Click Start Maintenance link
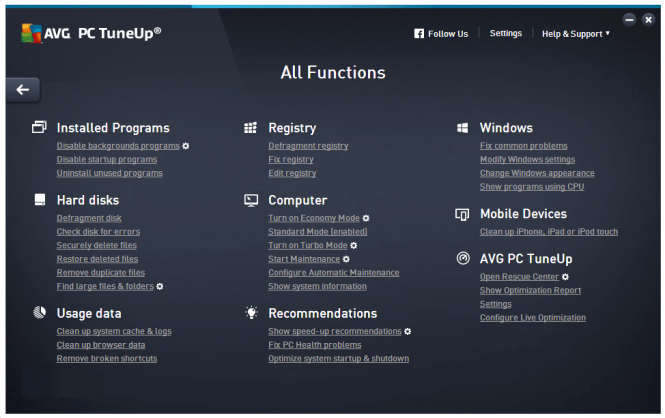 pos(304,259)
